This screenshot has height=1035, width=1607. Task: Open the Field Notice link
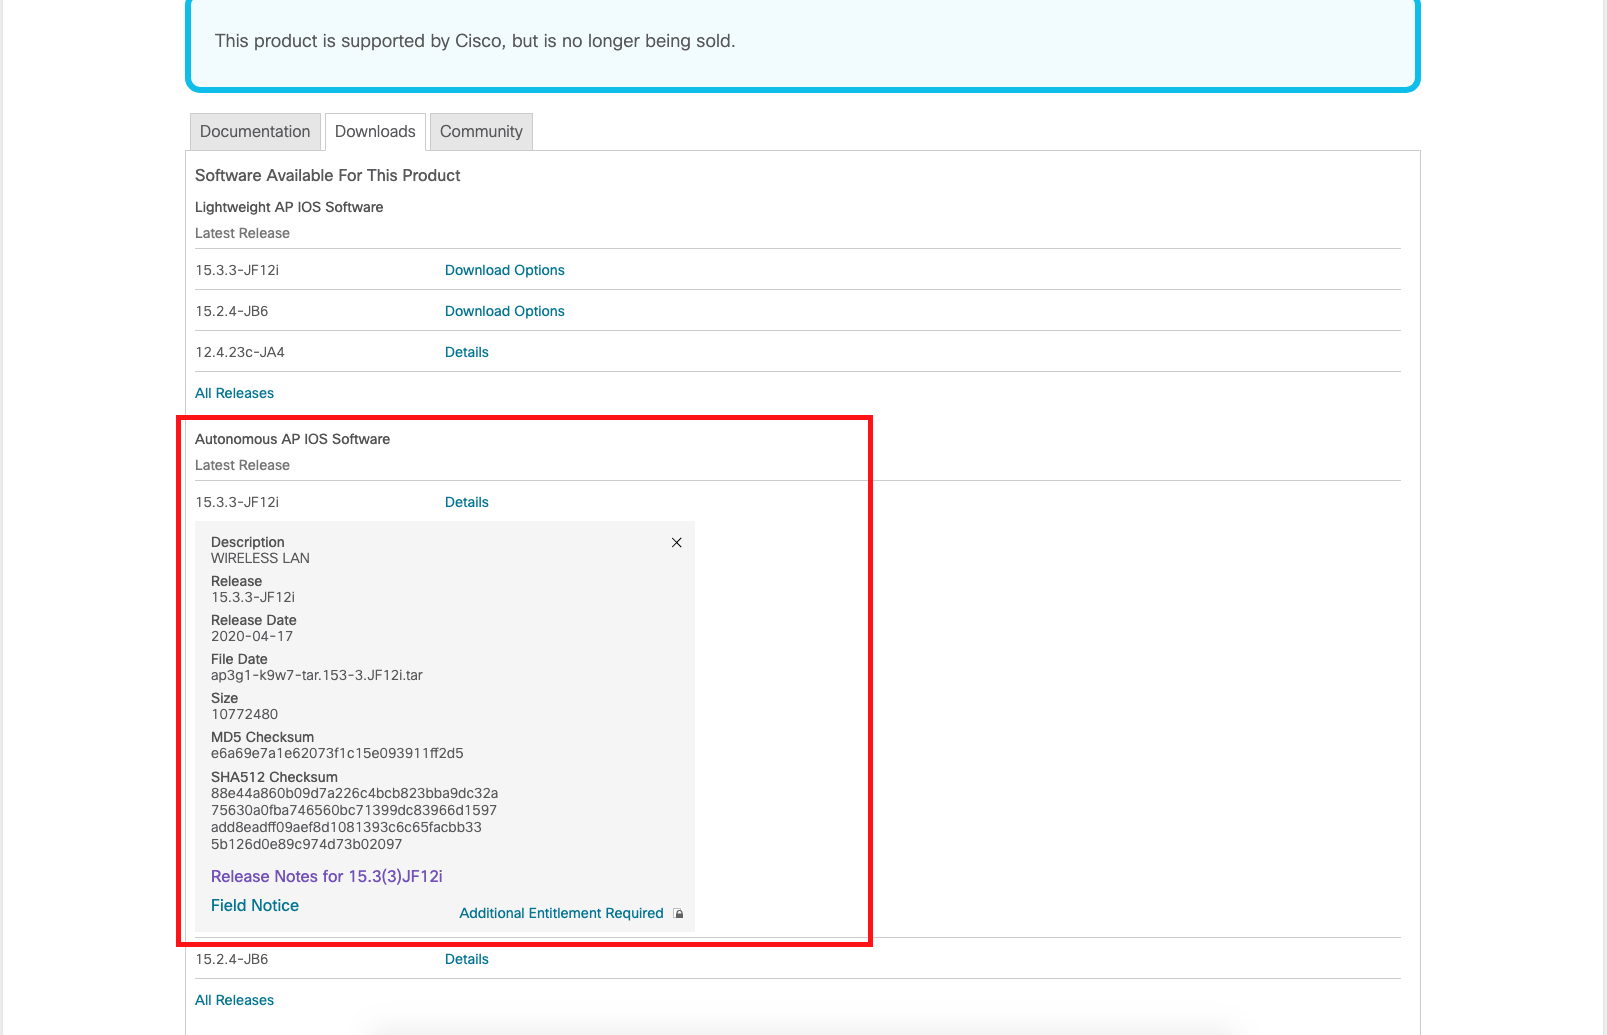pyautogui.click(x=255, y=905)
